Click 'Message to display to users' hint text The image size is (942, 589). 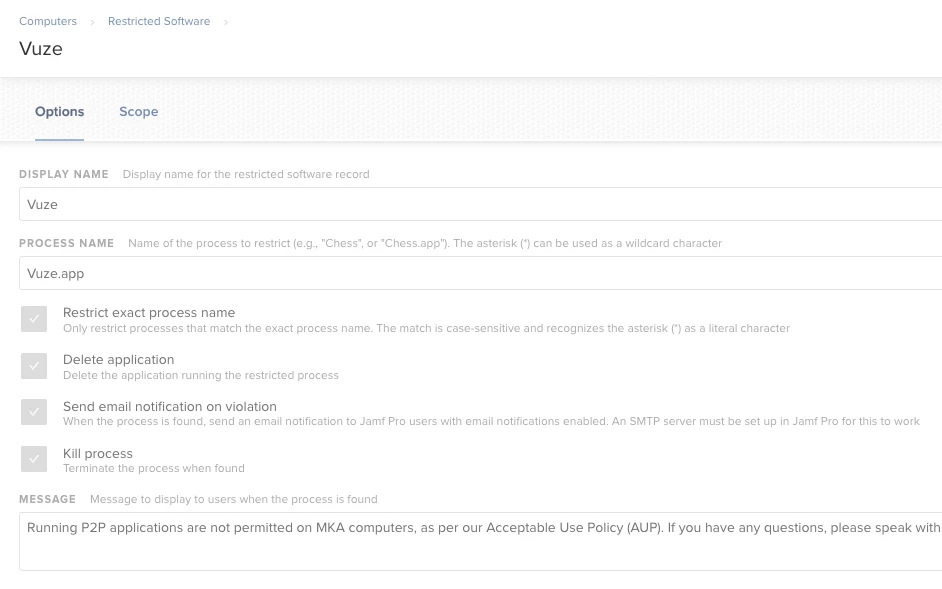[x=234, y=499]
